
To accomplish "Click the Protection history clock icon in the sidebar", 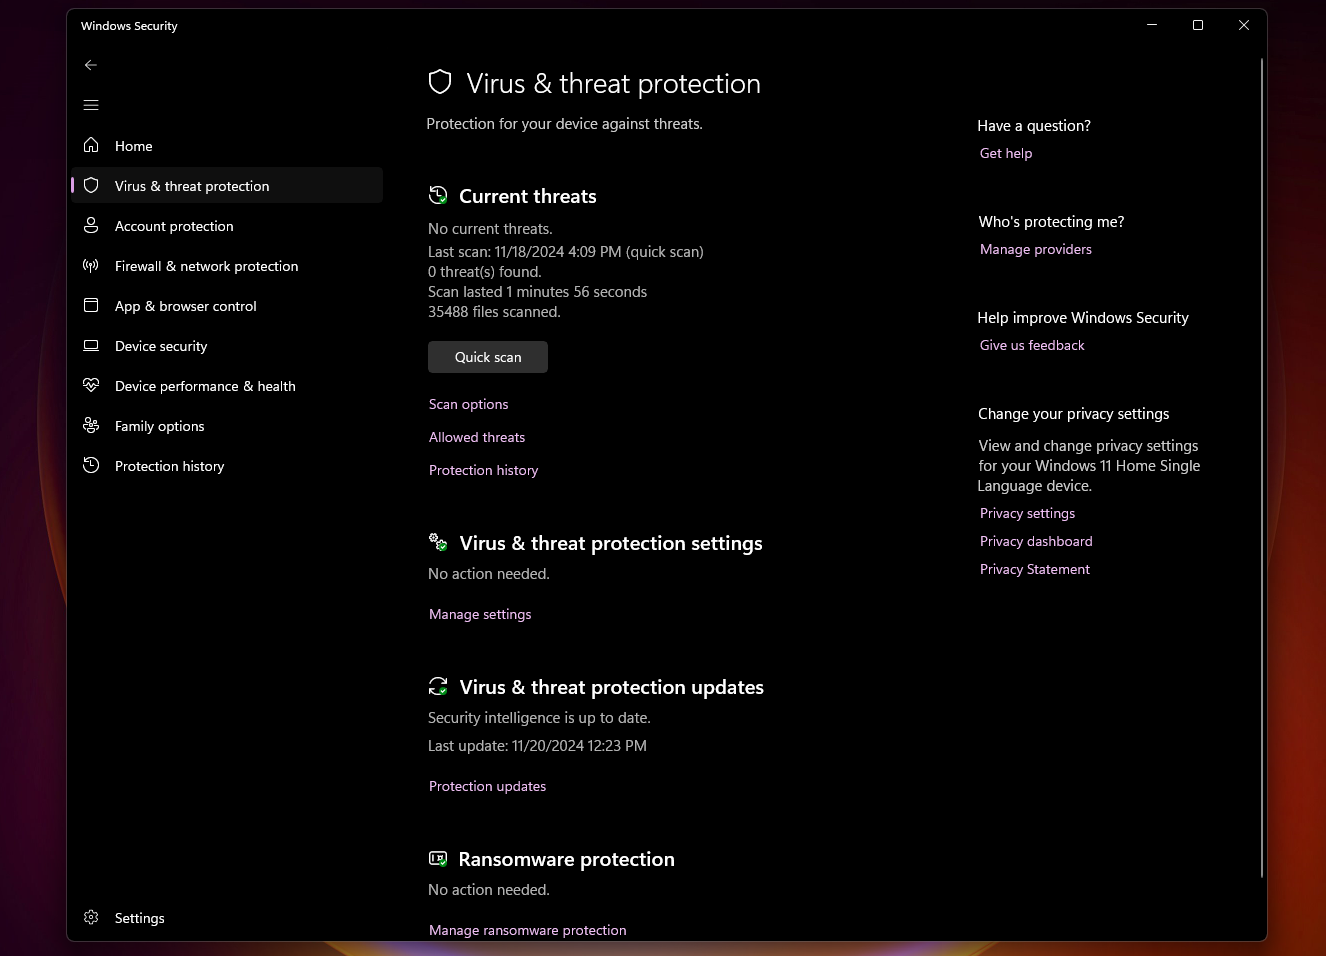I will pos(91,465).
